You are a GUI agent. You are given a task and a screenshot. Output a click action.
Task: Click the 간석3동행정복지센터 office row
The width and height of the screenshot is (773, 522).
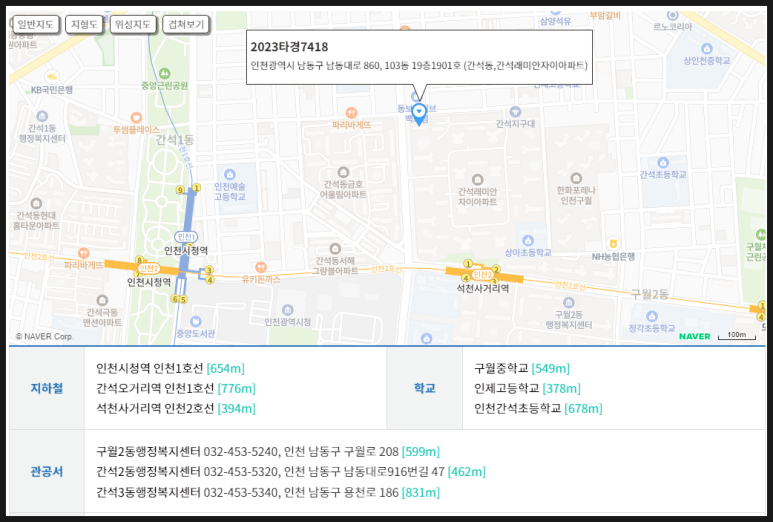268,492
